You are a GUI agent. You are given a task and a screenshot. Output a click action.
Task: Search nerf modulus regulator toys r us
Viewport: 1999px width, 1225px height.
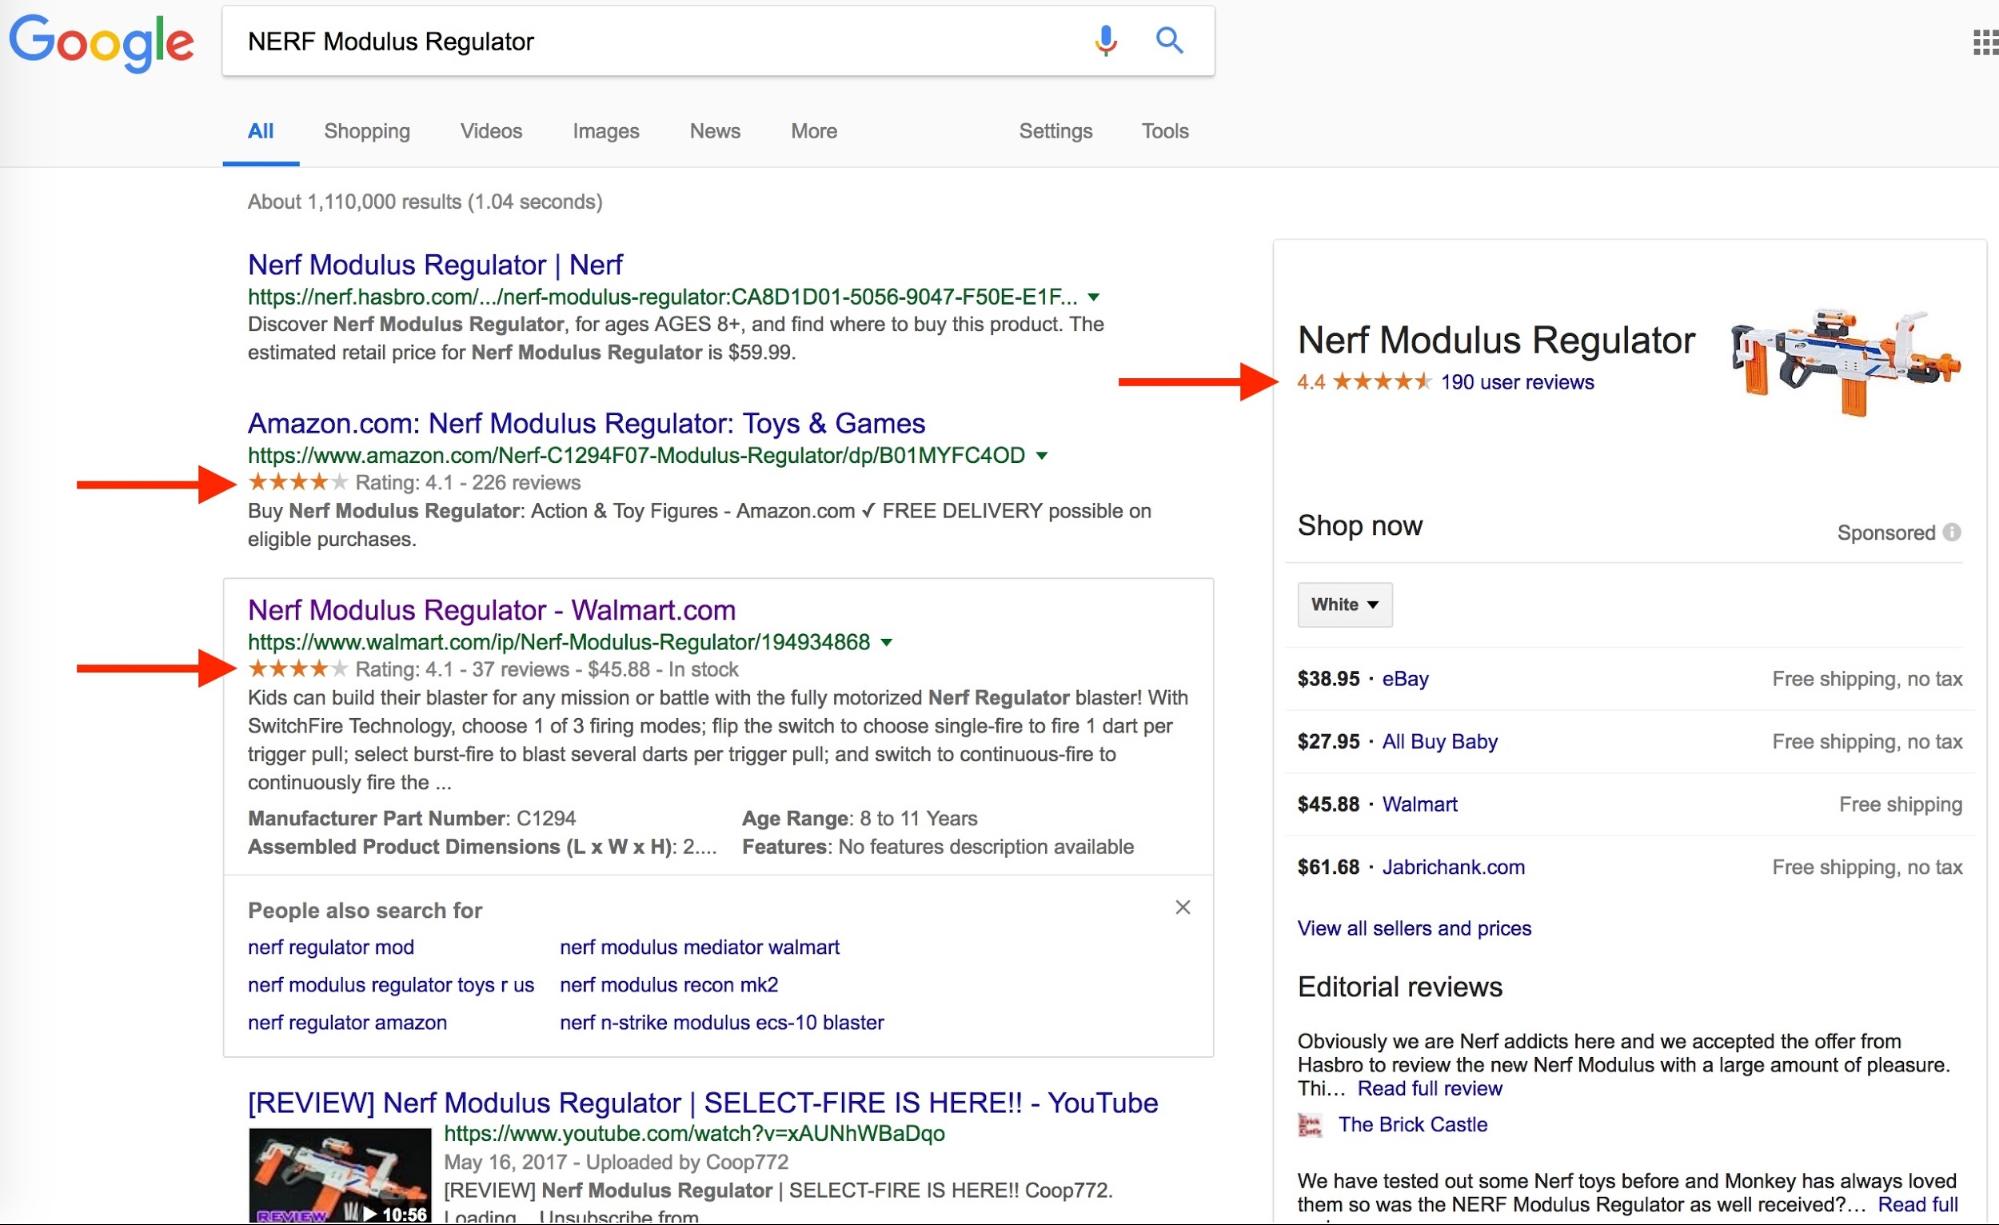(x=391, y=985)
